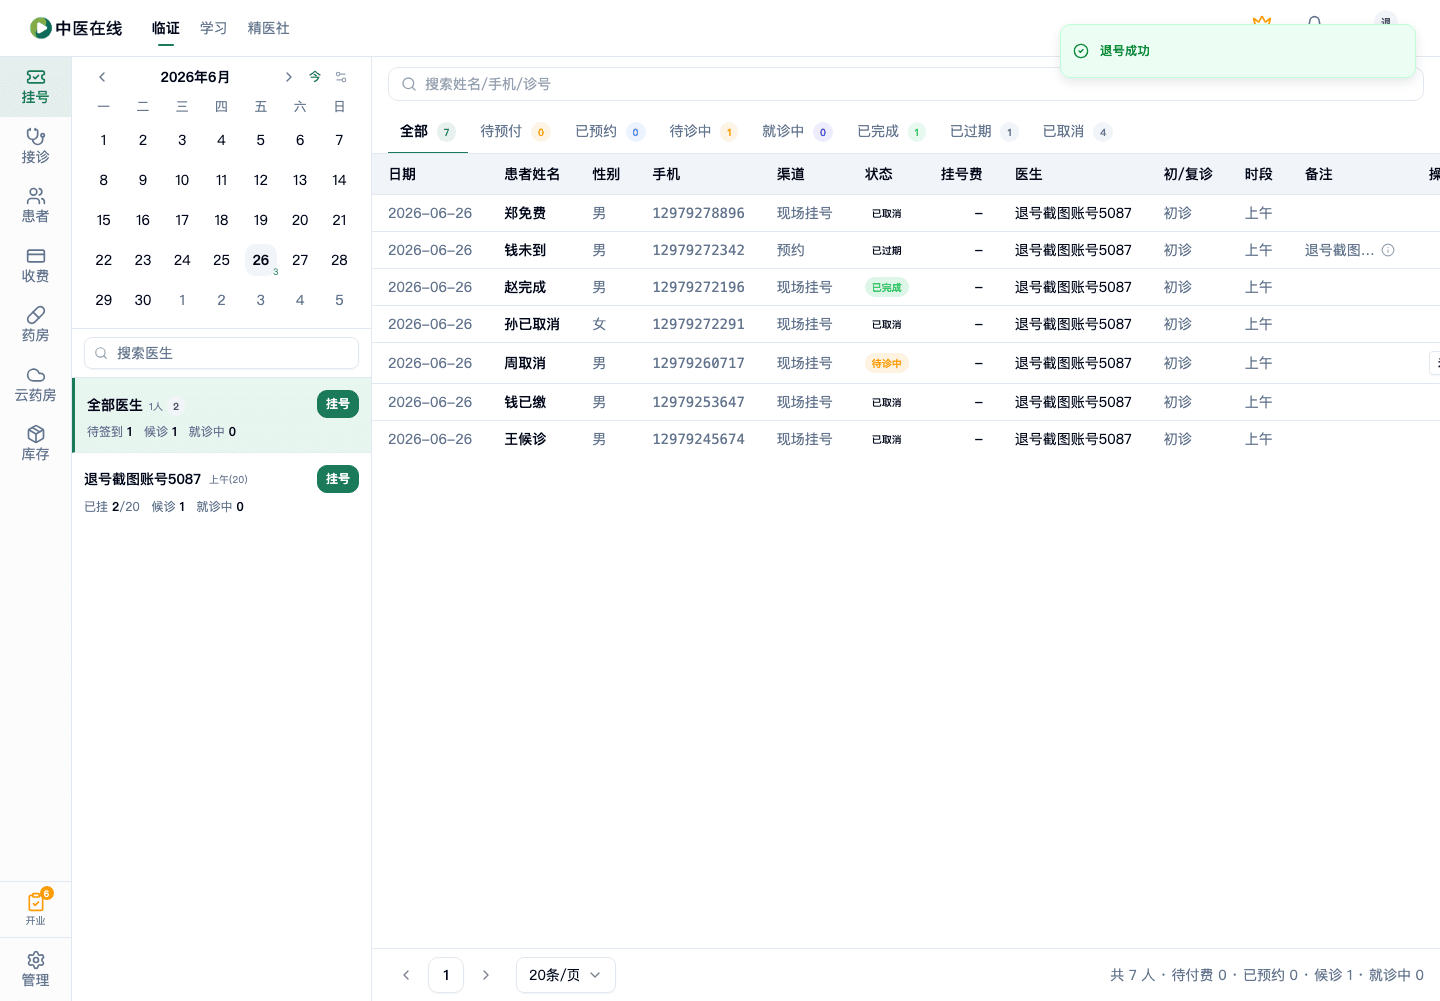The image size is (1440, 1001).
Task: Click page number 1 button
Action: (446, 975)
